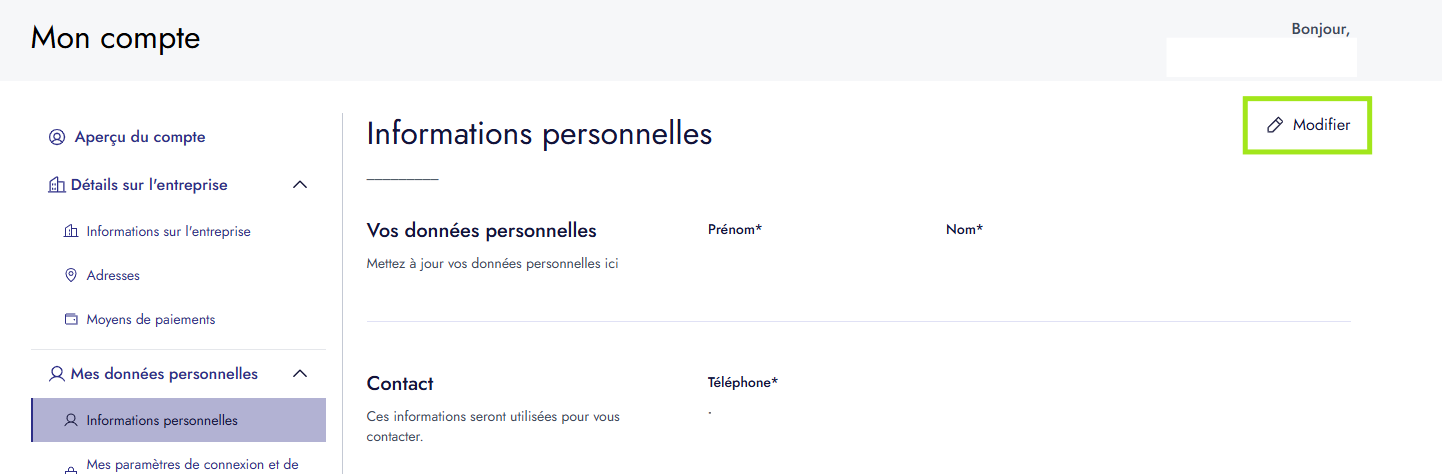Open the Aperçu du compte page
Screen dimensions: 1442x474
(140, 137)
